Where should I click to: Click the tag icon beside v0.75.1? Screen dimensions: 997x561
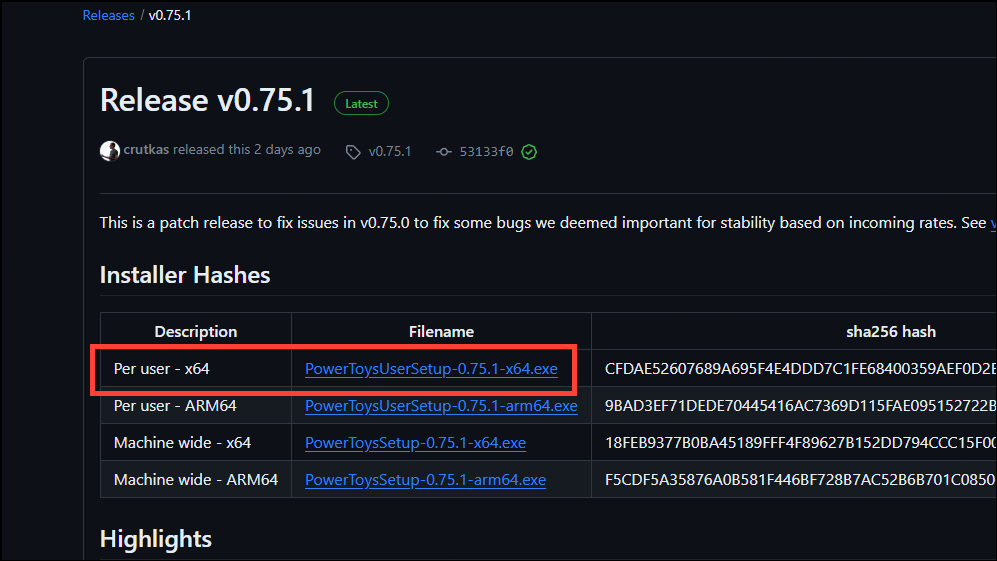coord(353,152)
